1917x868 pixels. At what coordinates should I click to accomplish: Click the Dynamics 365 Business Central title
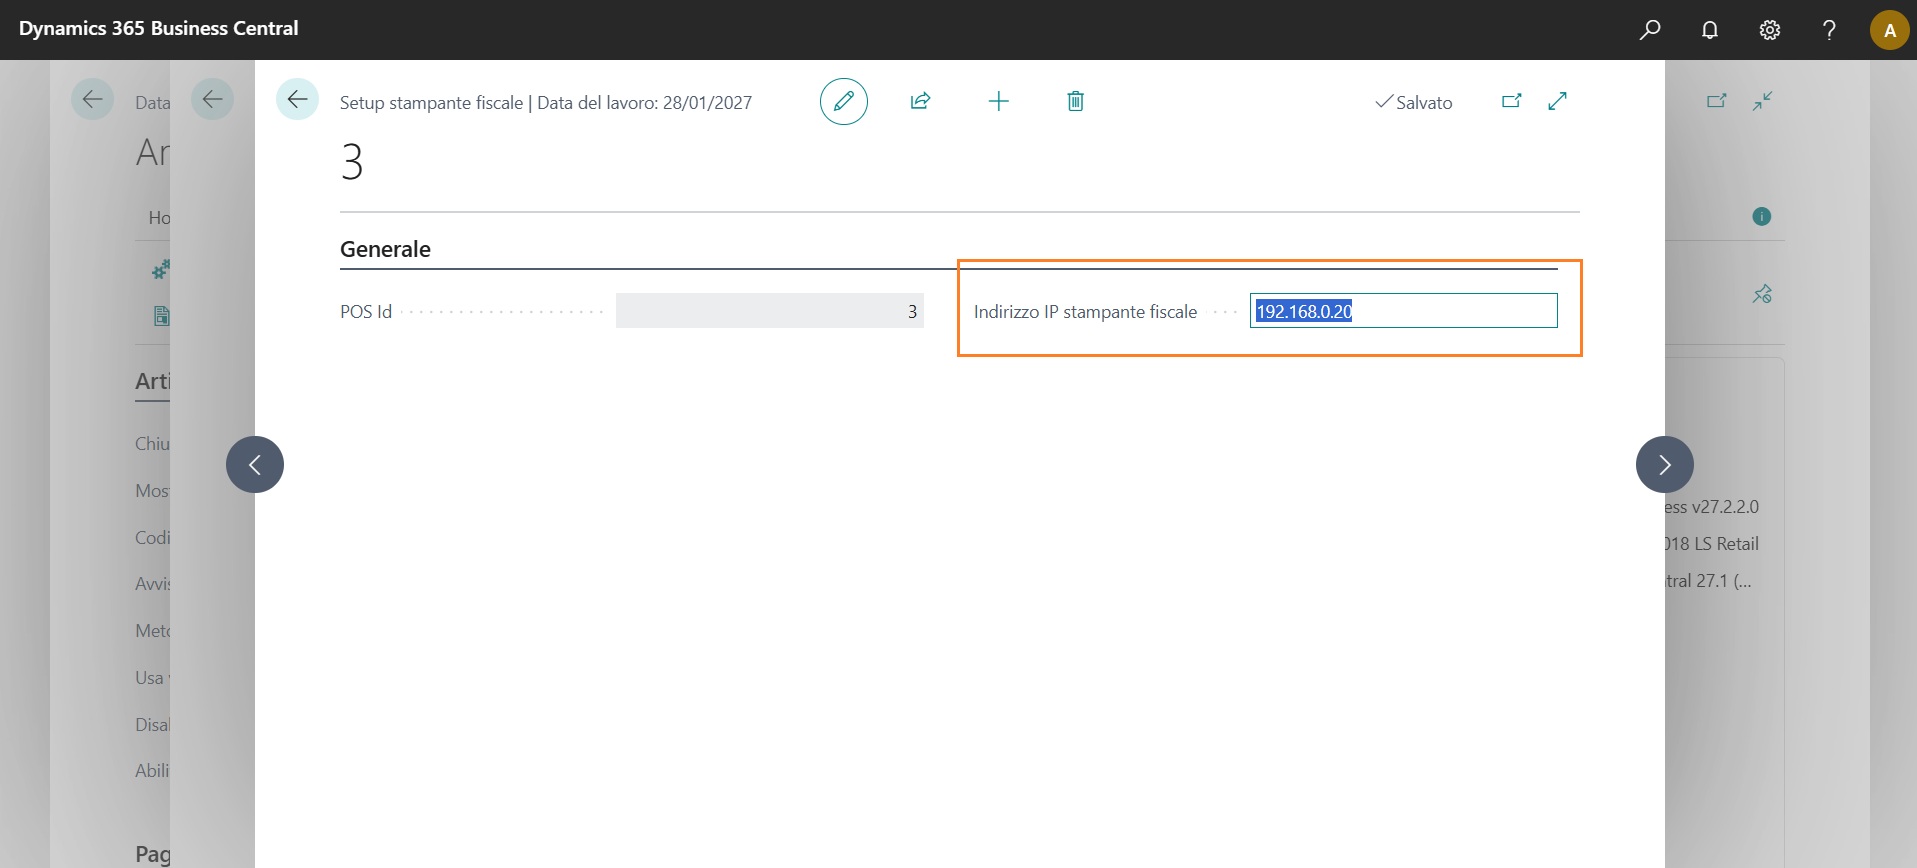pyautogui.click(x=159, y=29)
